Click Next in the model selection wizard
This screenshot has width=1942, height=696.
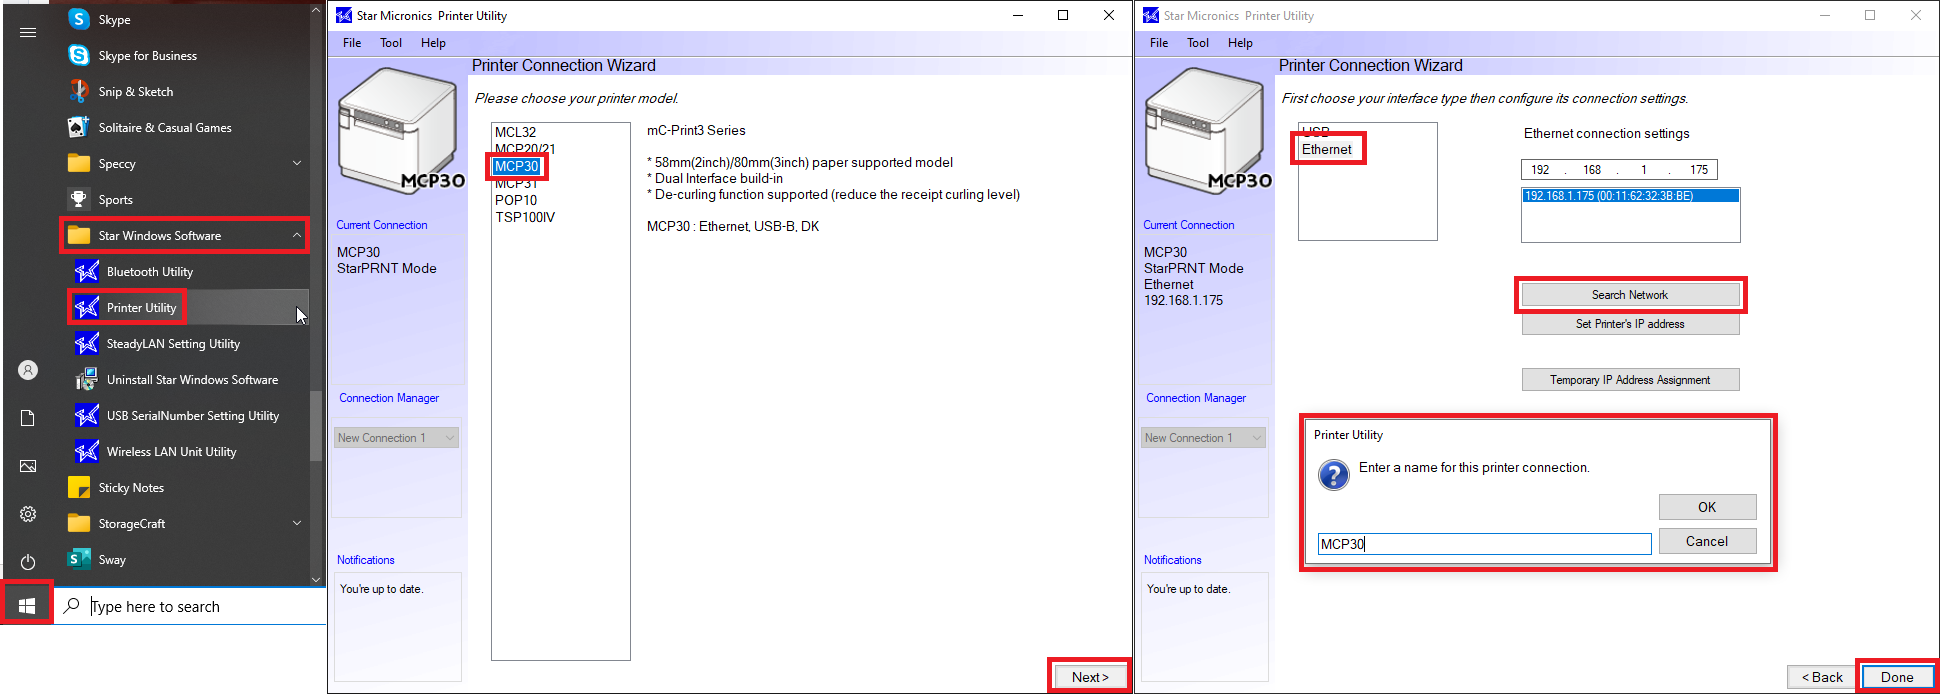click(1090, 677)
